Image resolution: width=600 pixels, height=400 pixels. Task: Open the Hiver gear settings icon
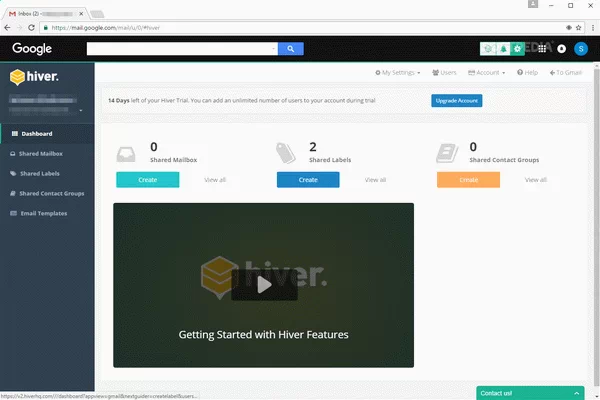517,48
